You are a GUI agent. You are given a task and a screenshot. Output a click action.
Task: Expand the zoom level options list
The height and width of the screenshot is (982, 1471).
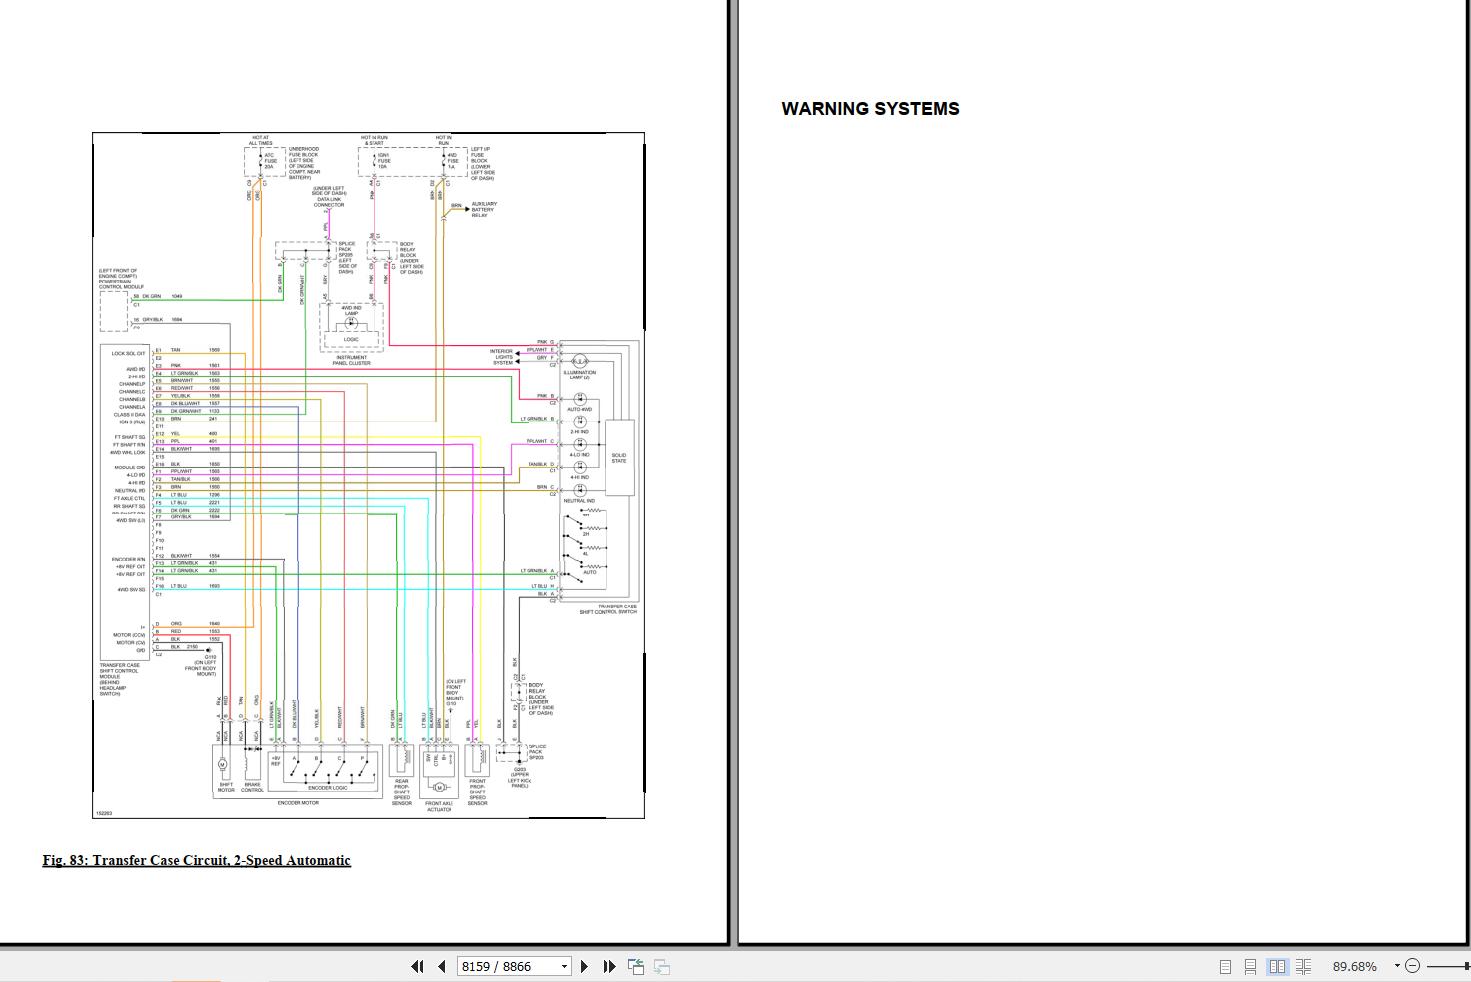click(x=1397, y=966)
